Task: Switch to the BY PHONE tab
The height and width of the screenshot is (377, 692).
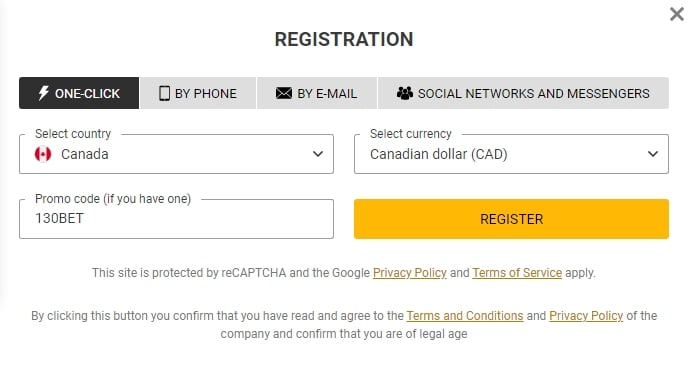Action: 198,93
